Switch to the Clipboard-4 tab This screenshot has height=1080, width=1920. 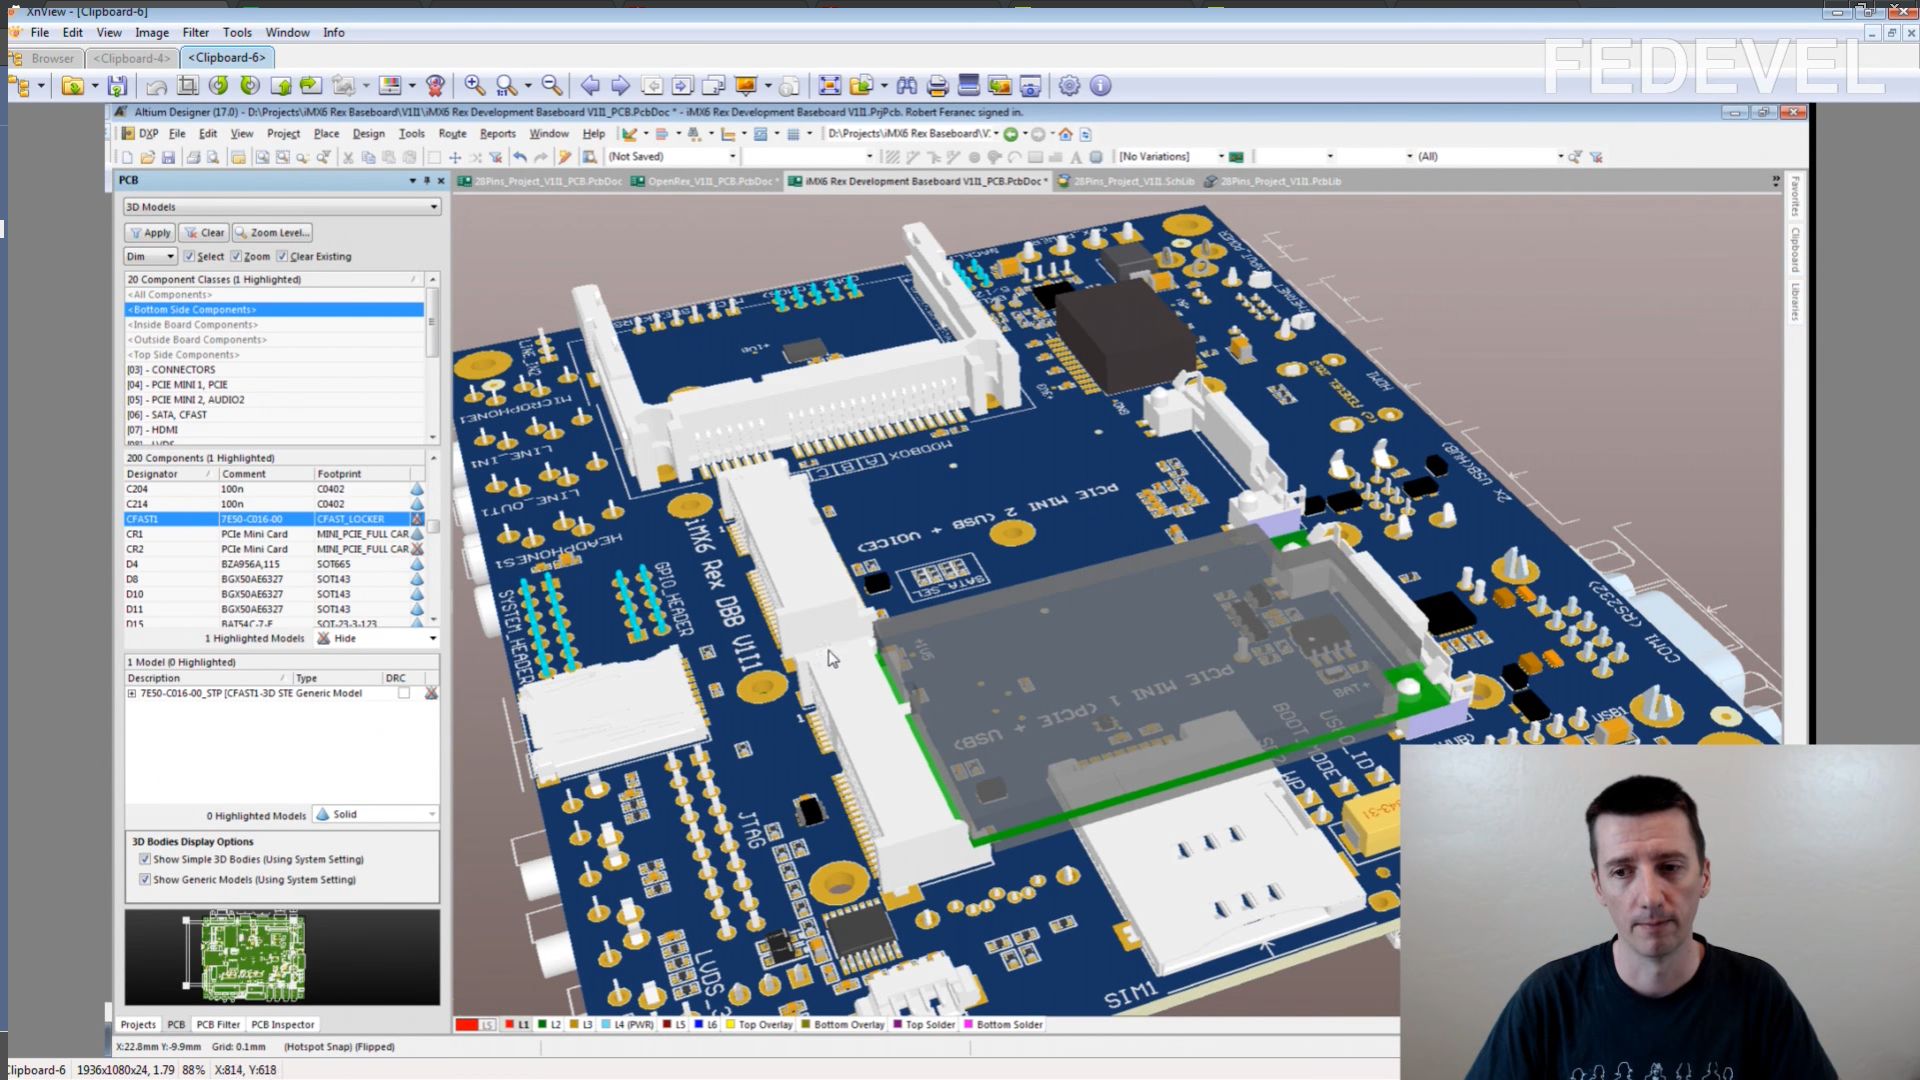click(131, 58)
